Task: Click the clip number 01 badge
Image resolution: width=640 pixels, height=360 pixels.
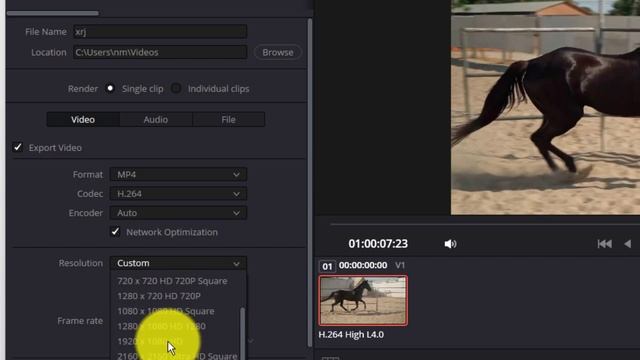Action: click(x=327, y=267)
